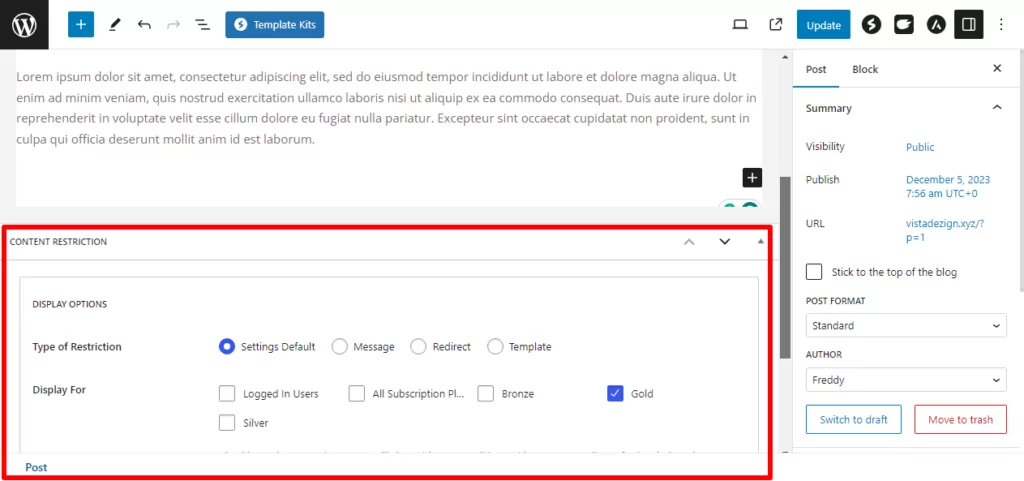Image resolution: width=1024 pixels, height=481 pixels.
Task: Open the Public visibility link
Action: click(x=920, y=147)
